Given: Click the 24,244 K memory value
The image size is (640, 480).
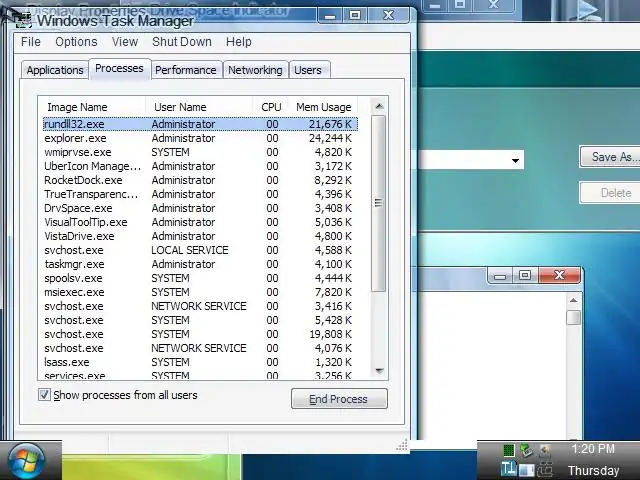Looking at the screenshot, I should (x=330, y=138).
